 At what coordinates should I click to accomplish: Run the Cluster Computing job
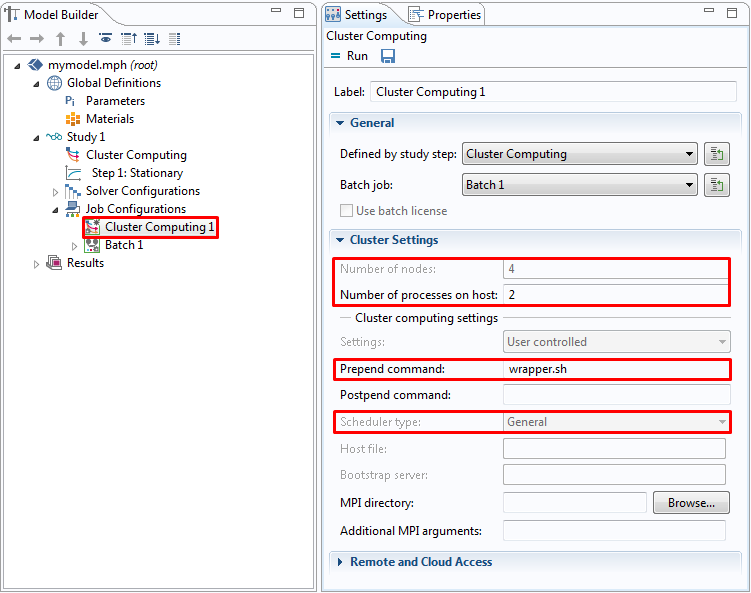349,56
